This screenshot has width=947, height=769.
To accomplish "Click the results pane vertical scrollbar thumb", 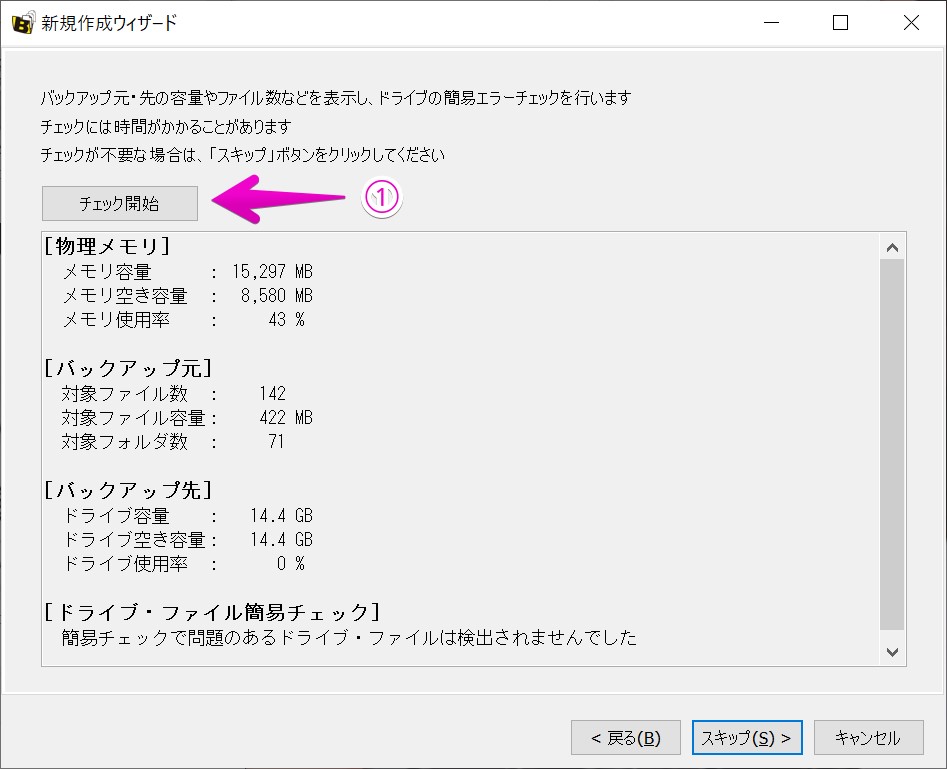I will 892,445.
